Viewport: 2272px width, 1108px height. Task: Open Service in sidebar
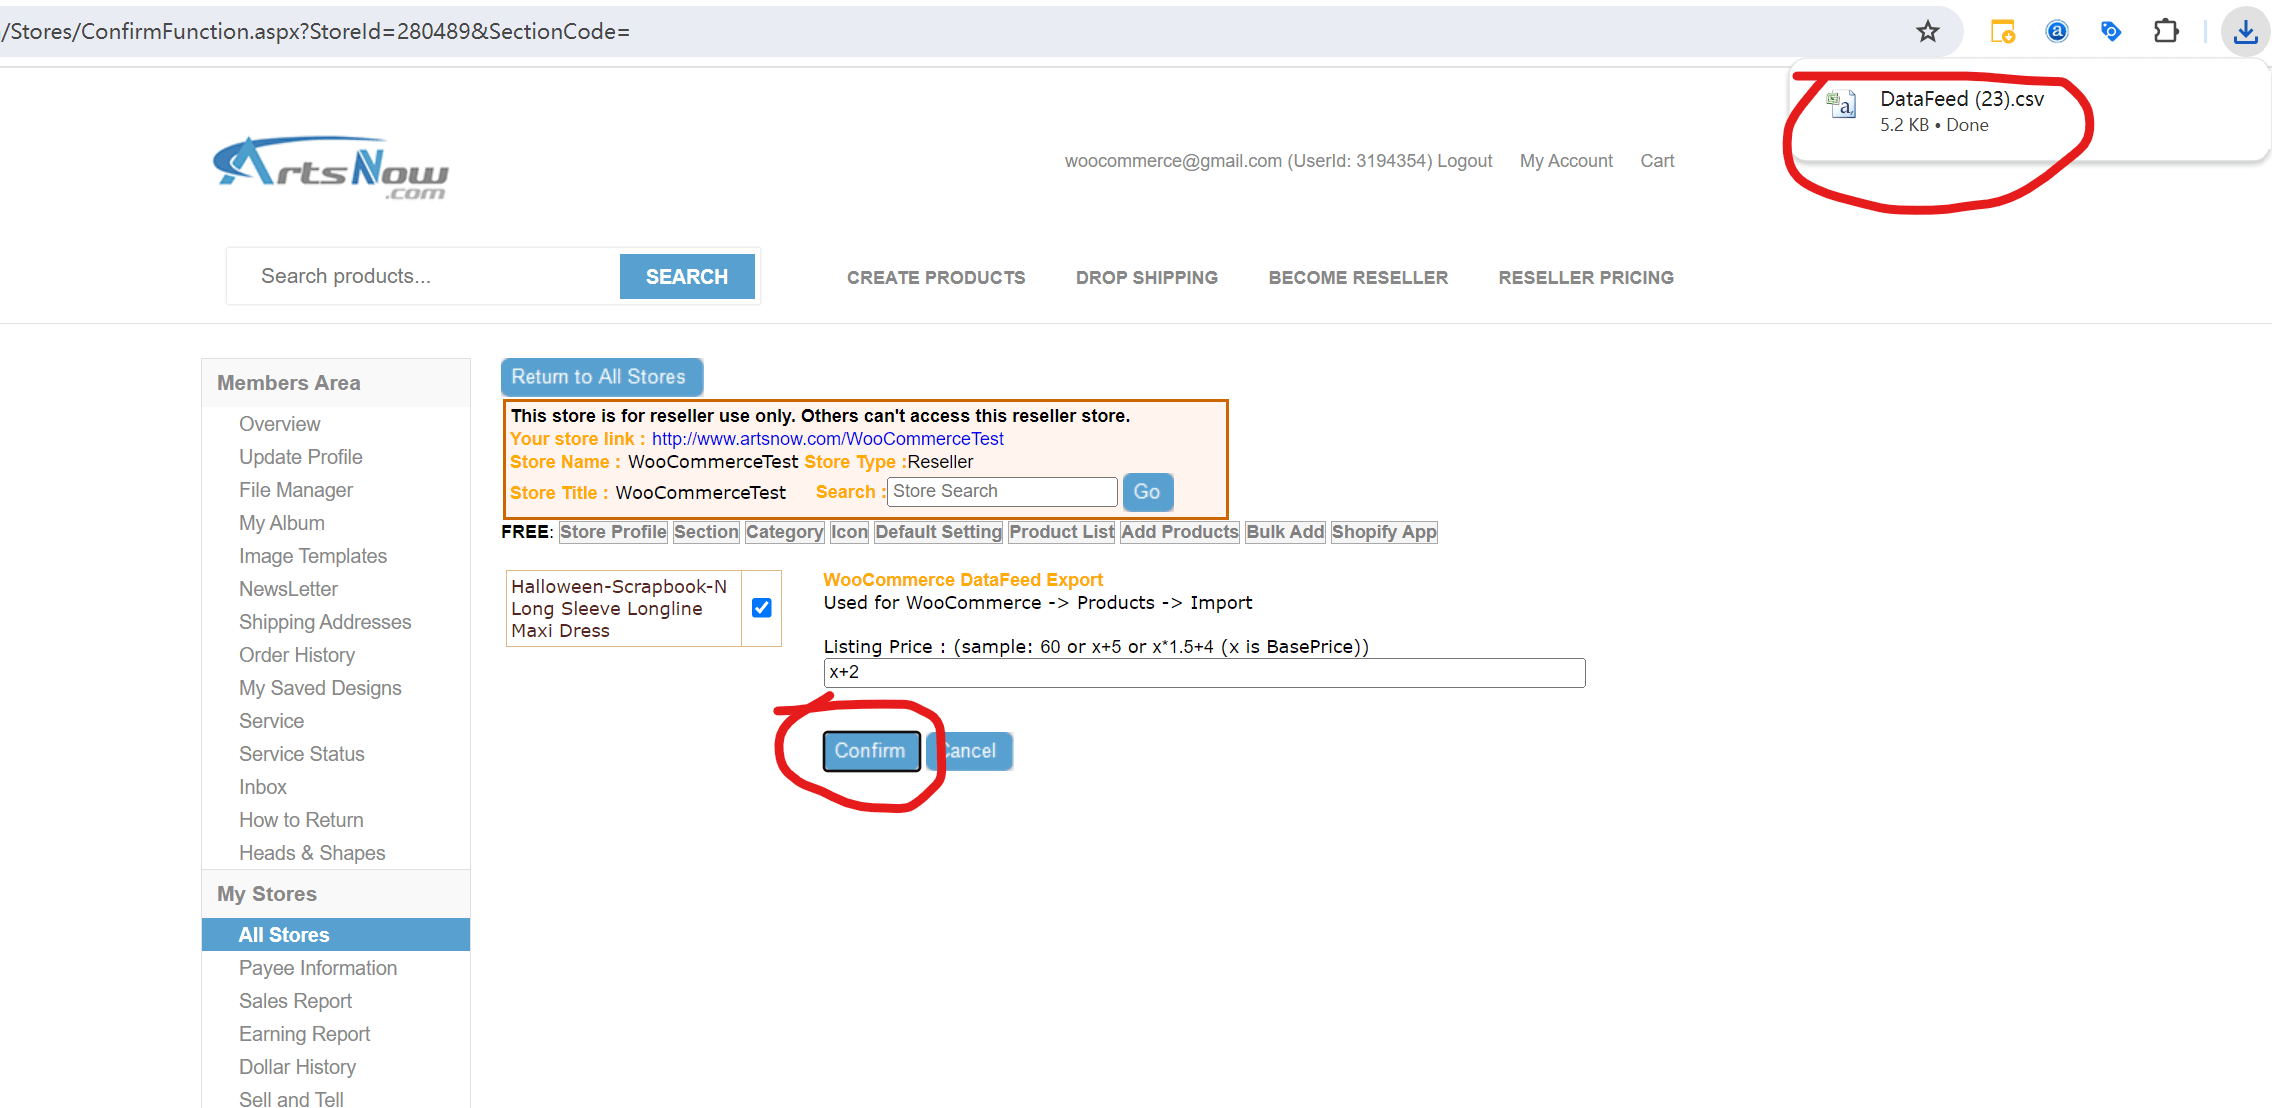click(271, 721)
